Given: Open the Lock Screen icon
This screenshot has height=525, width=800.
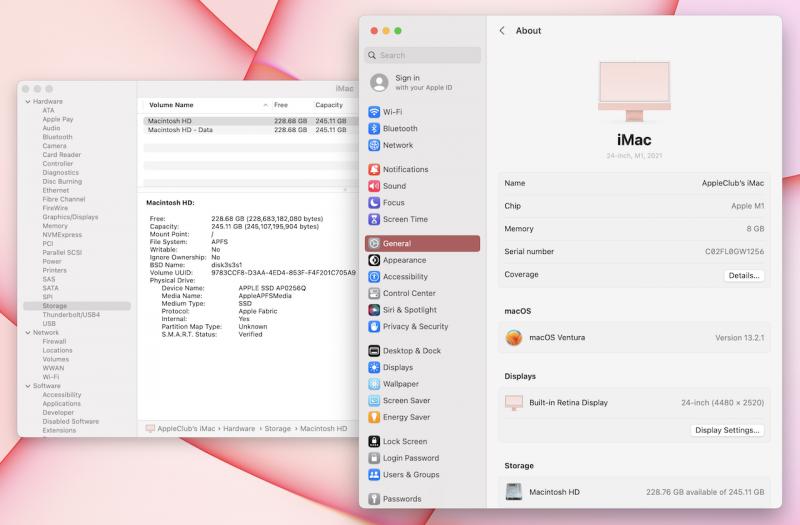Looking at the screenshot, I should (x=374, y=441).
